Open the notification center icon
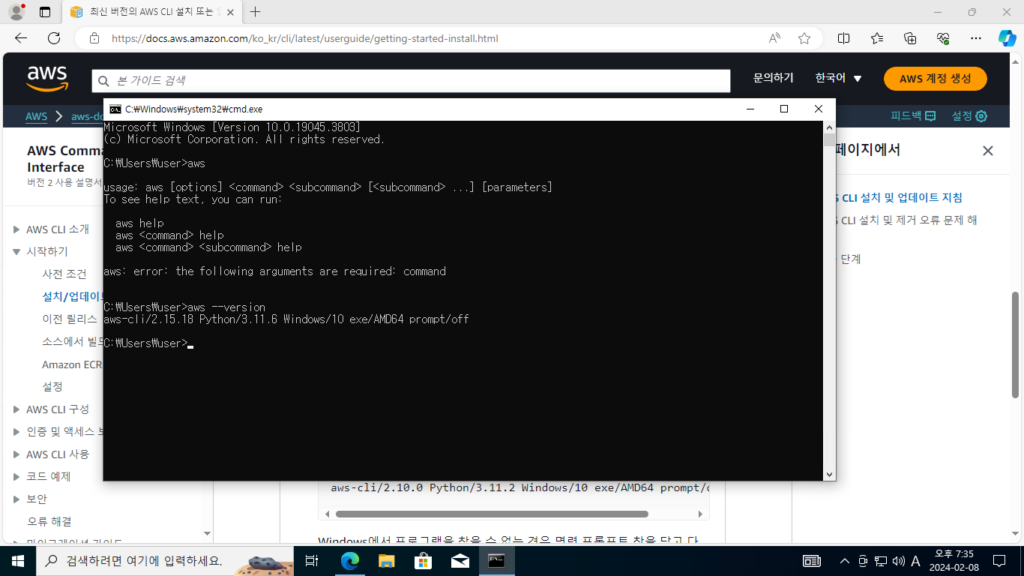The height and width of the screenshot is (576, 1024). [x=999, y=561]
